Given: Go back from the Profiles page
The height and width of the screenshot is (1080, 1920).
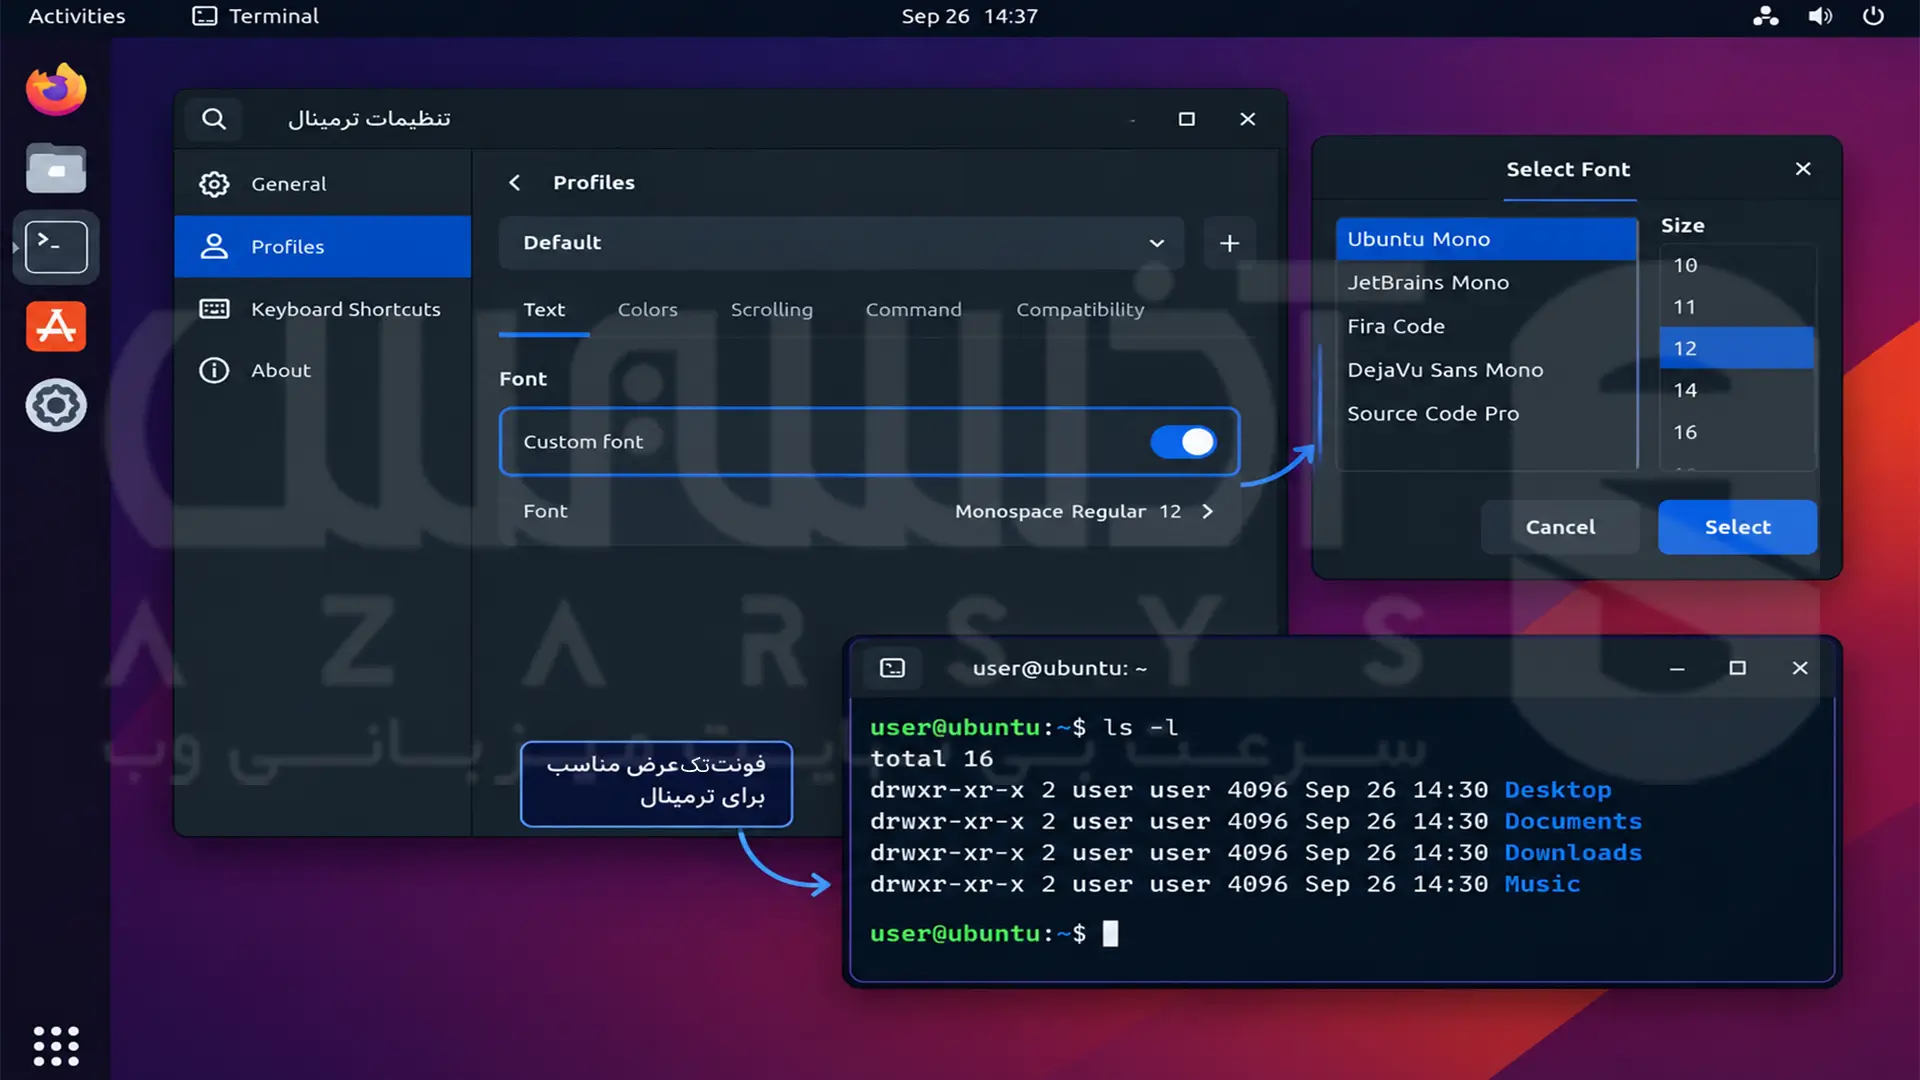Looking at the screenshot, I should [x=515, y=182].
